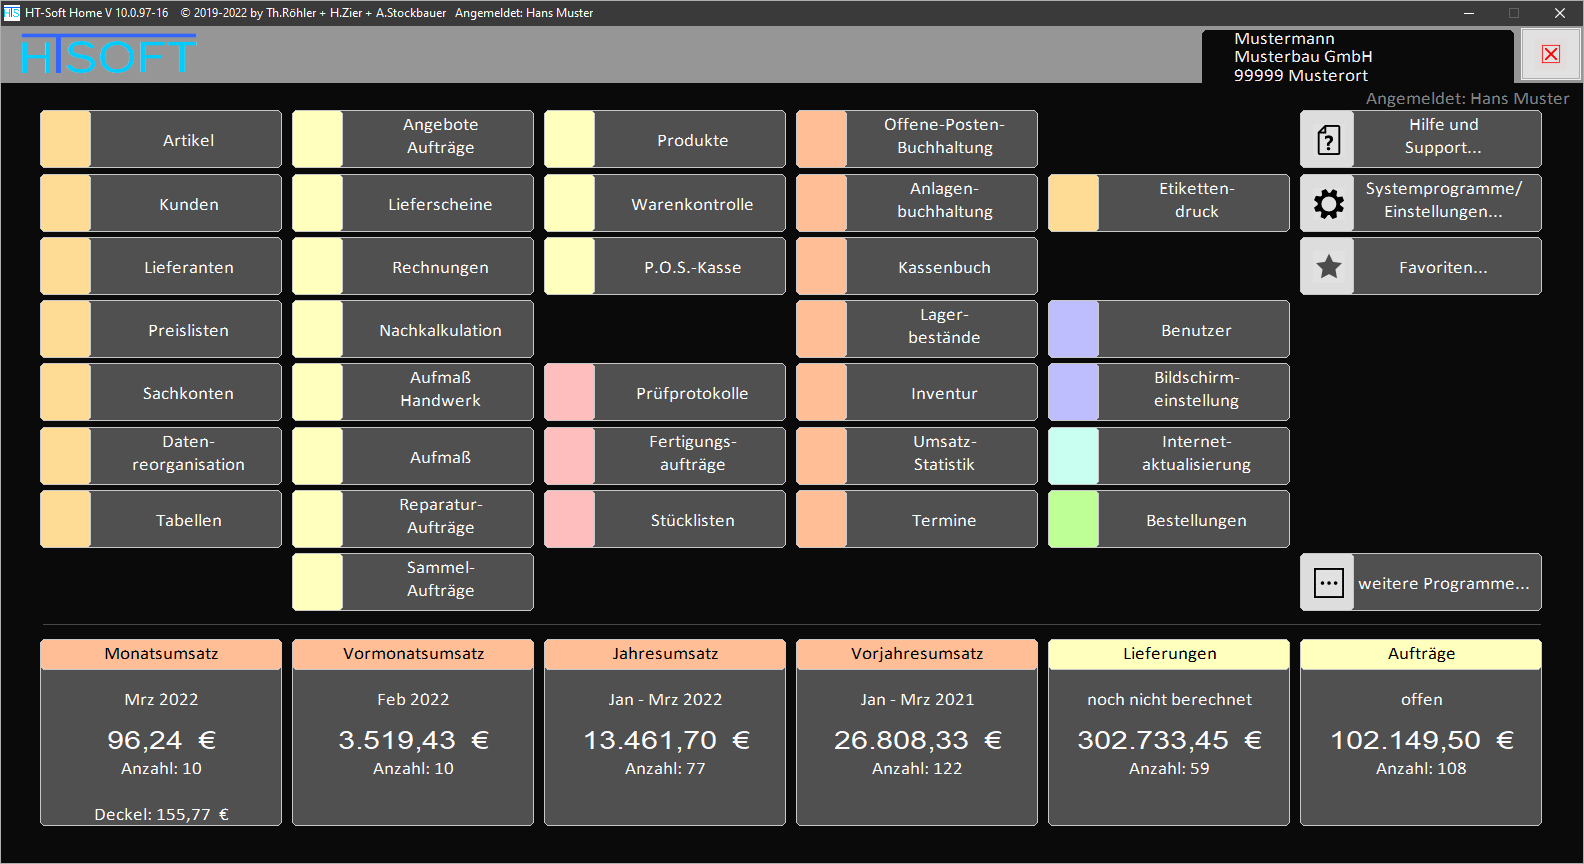Viewport: 1584px width, 864px height.
Task: Open the Benutzer management
Action: pyautogui.click(x=1195, y=330)
